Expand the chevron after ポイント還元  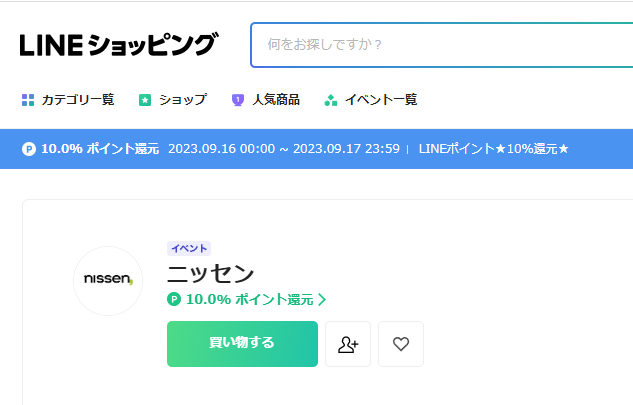pos(322,299)
